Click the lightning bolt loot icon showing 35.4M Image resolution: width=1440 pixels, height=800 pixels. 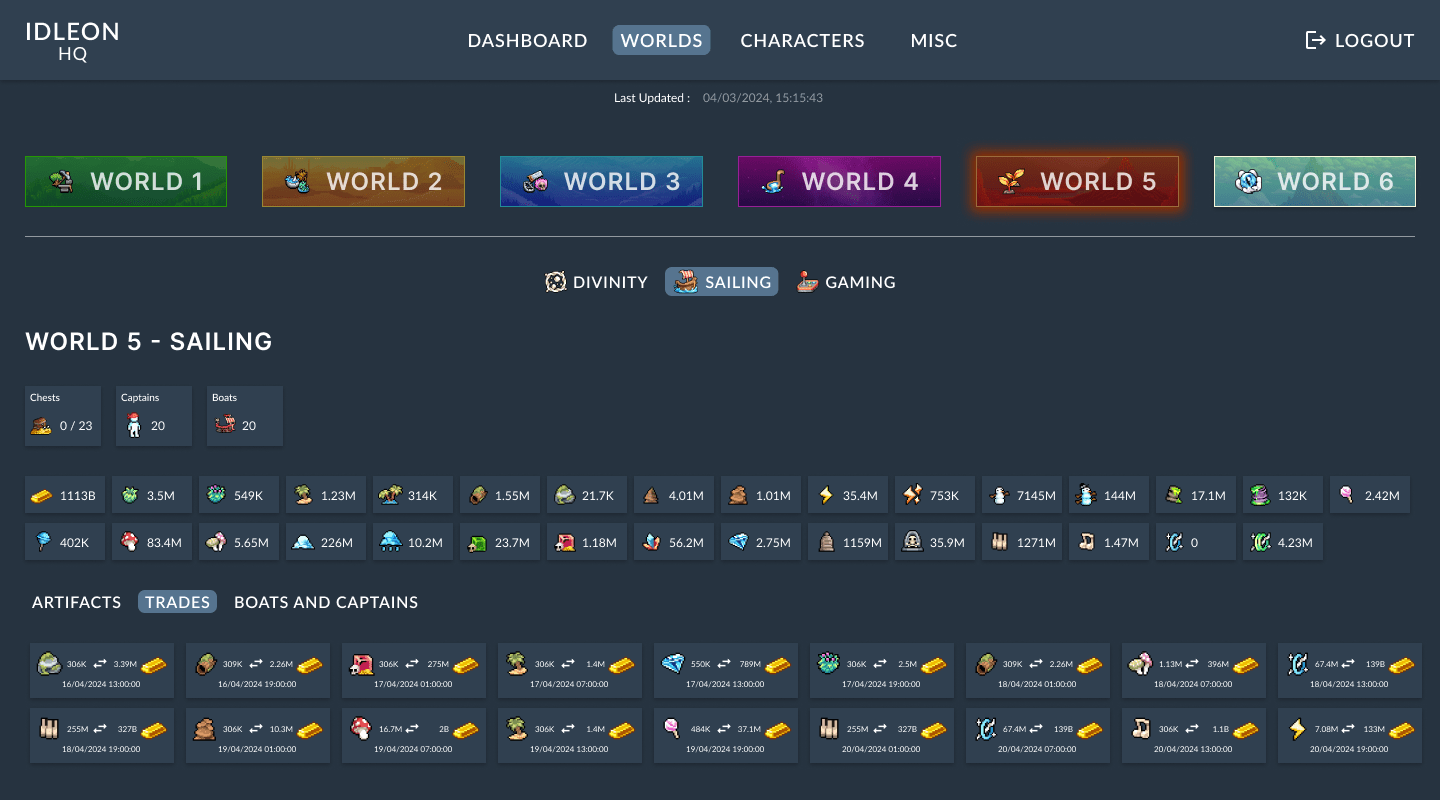point(825,495)
